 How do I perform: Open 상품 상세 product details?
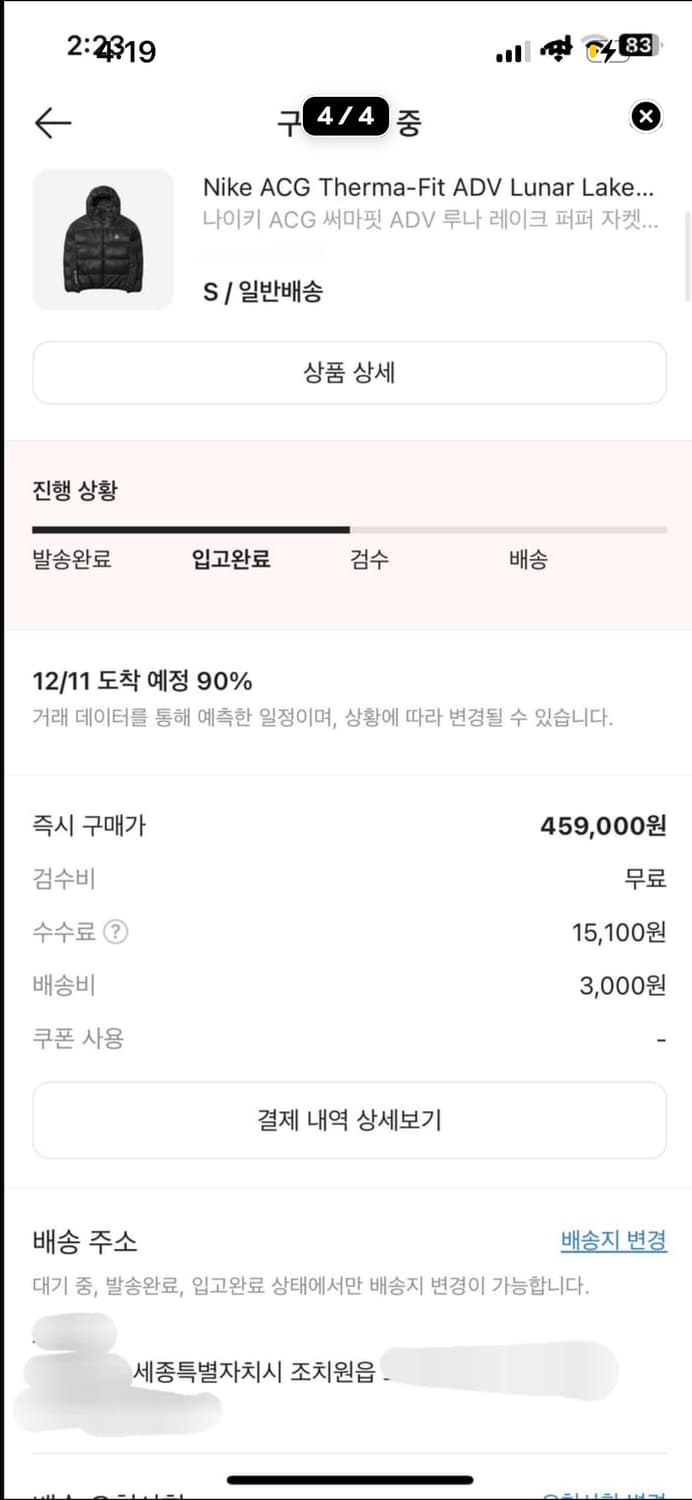(x=346, y=372)
